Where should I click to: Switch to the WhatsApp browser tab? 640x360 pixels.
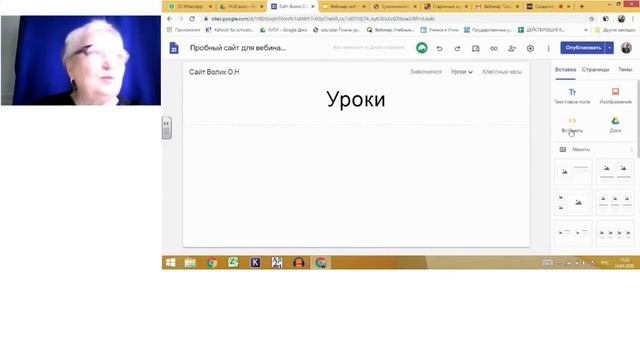190,7
